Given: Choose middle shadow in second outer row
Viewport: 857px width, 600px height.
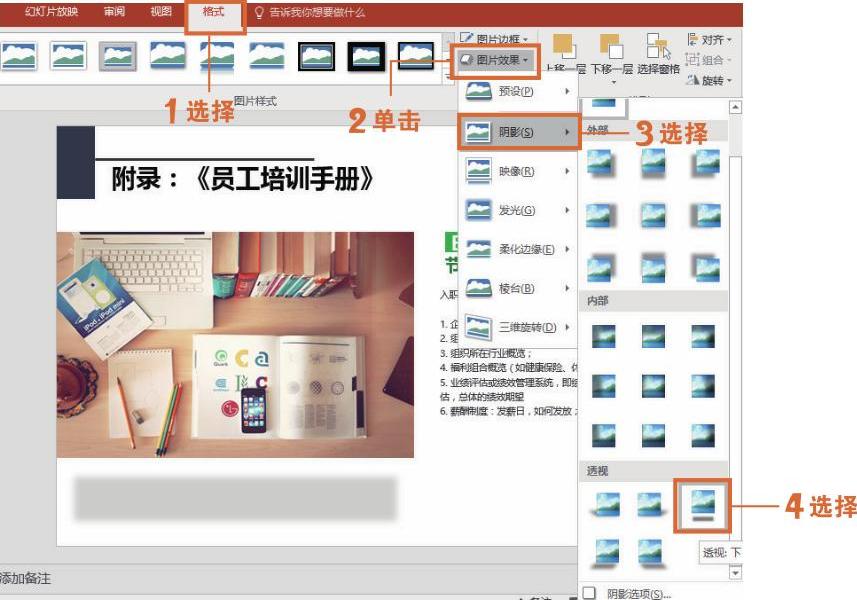Looking at the screenshot, I should click(653, 215).
